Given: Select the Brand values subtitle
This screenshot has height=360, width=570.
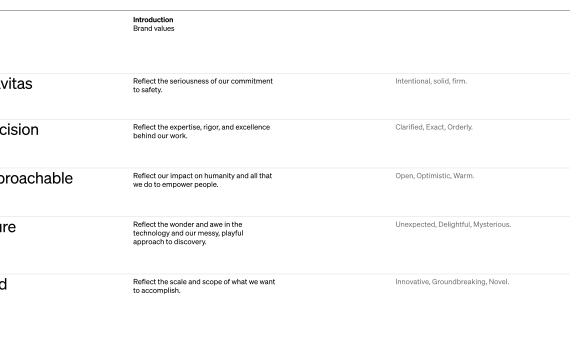Looking at the screenshot, I should pos(153,28).
